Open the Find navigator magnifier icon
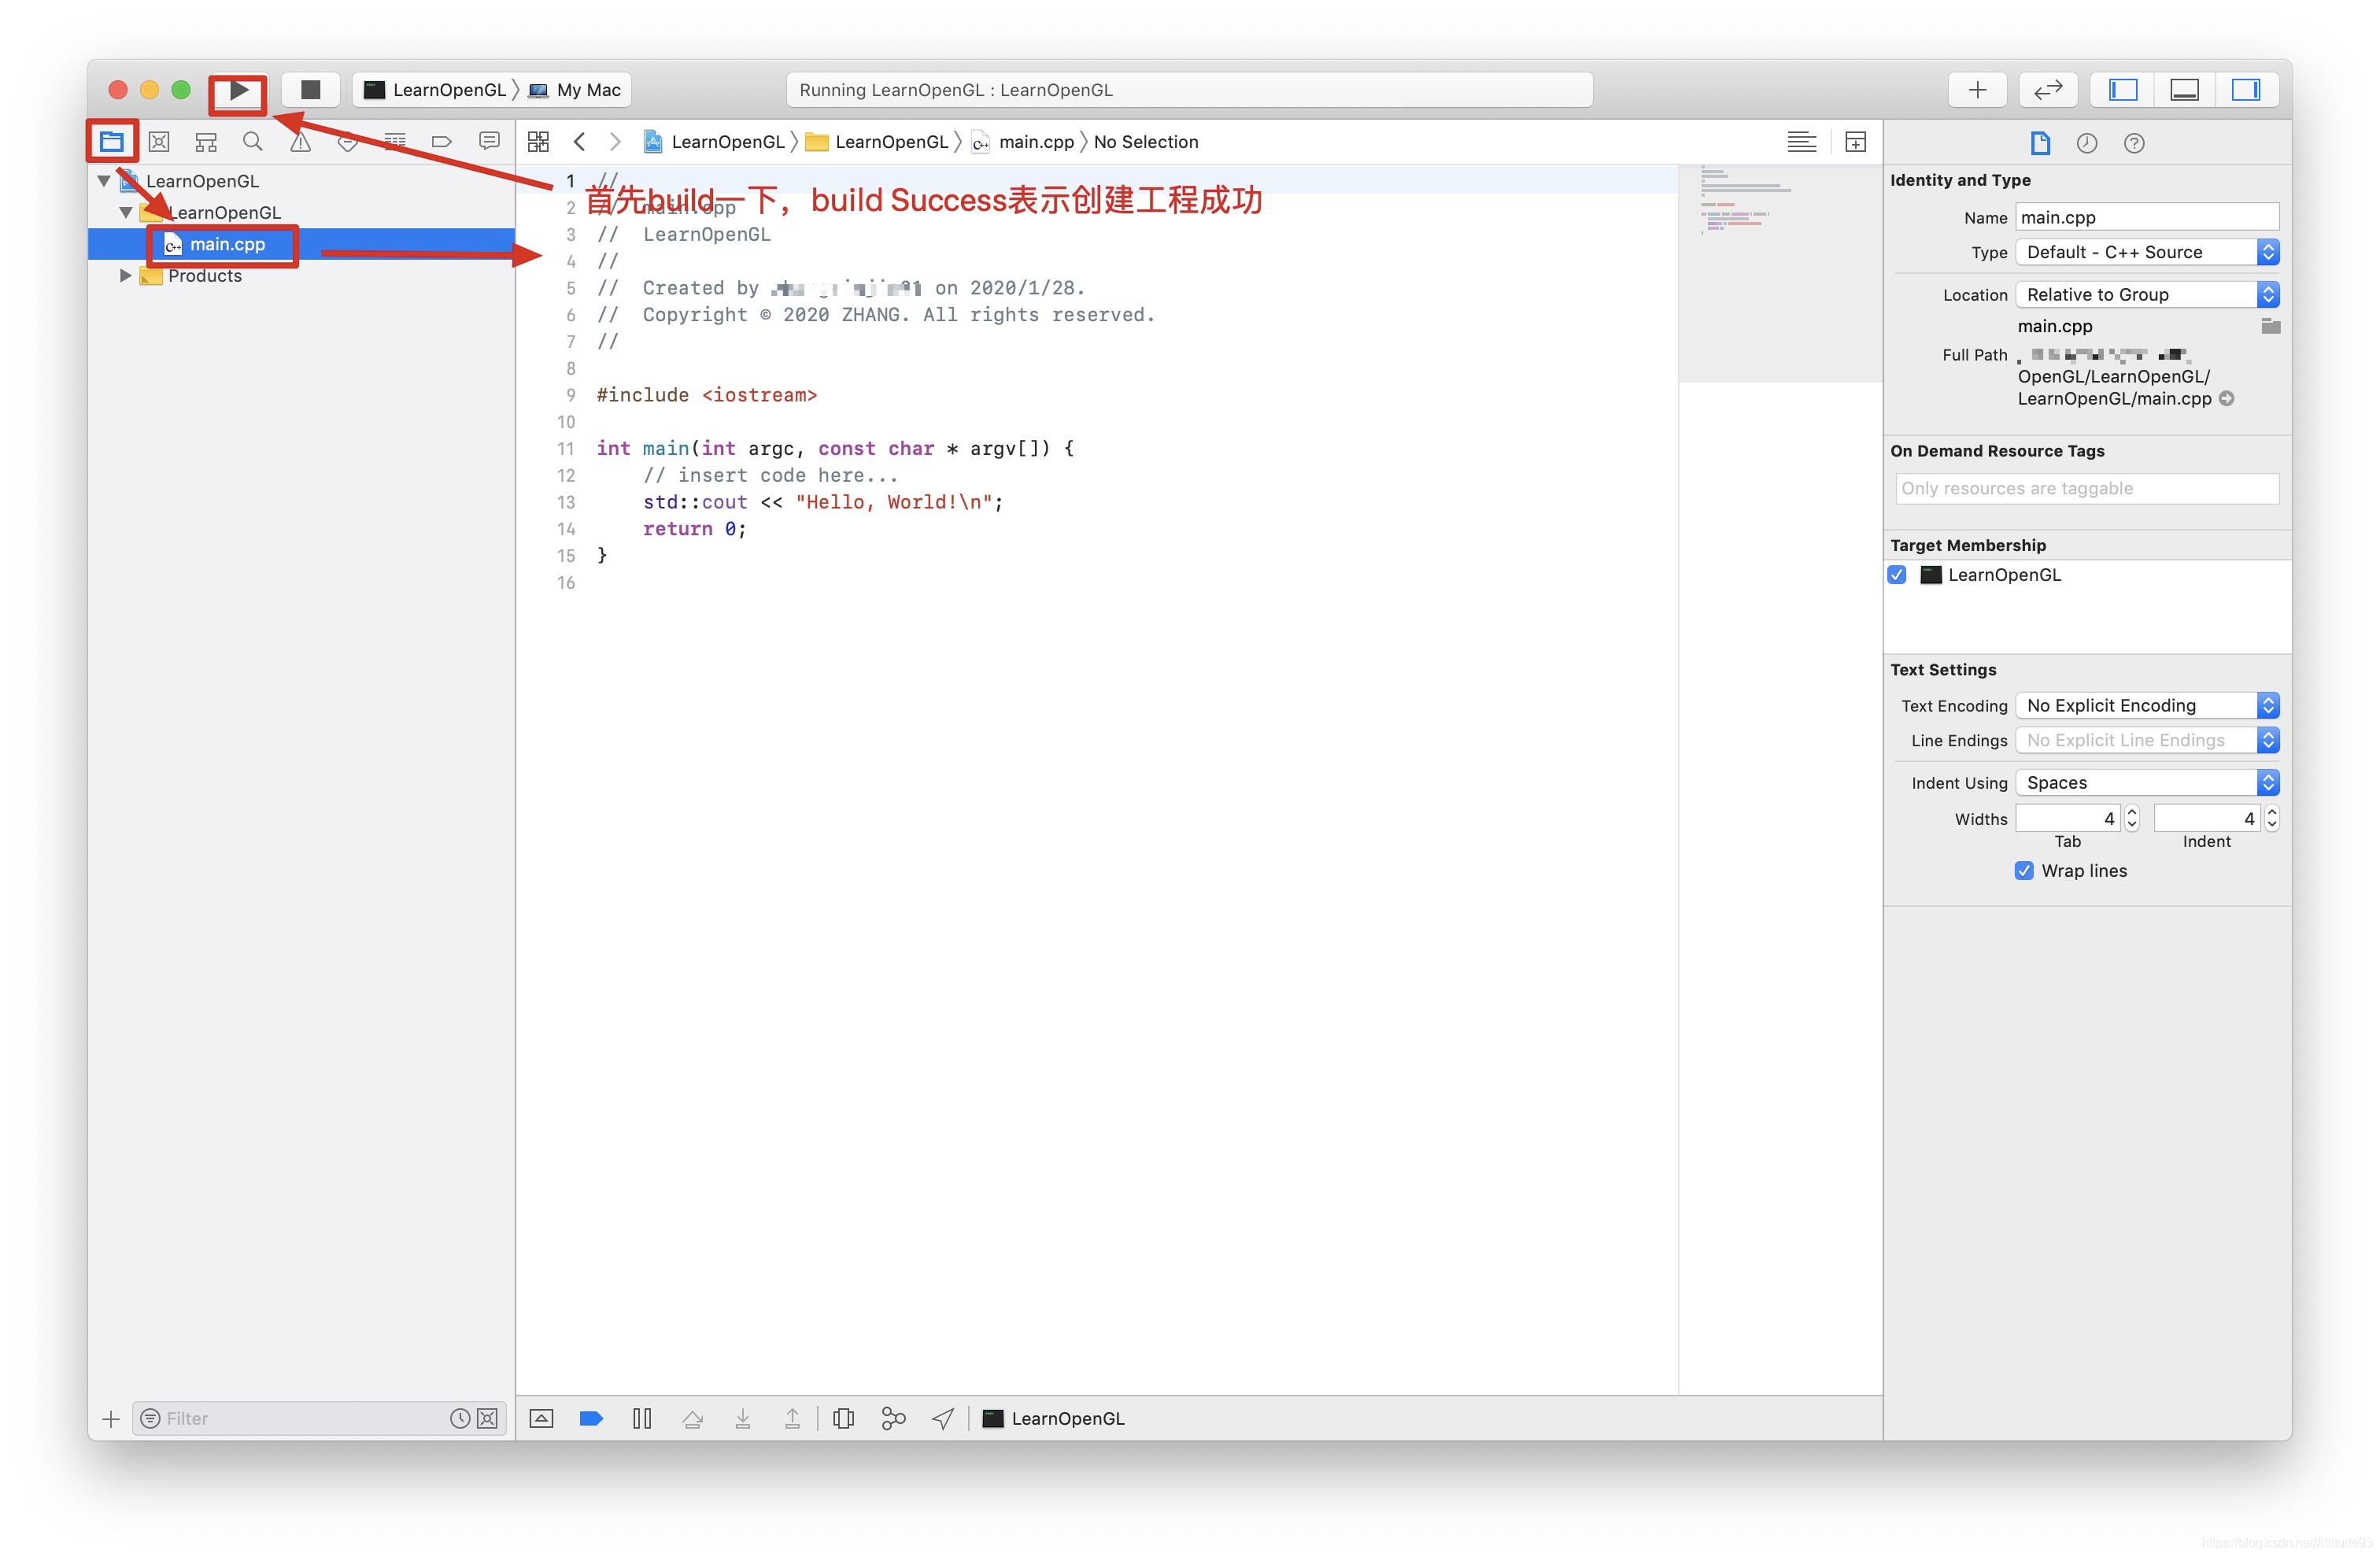Screen dimensions: 2380x1557 pyautogui.click(x=253, y=142)
